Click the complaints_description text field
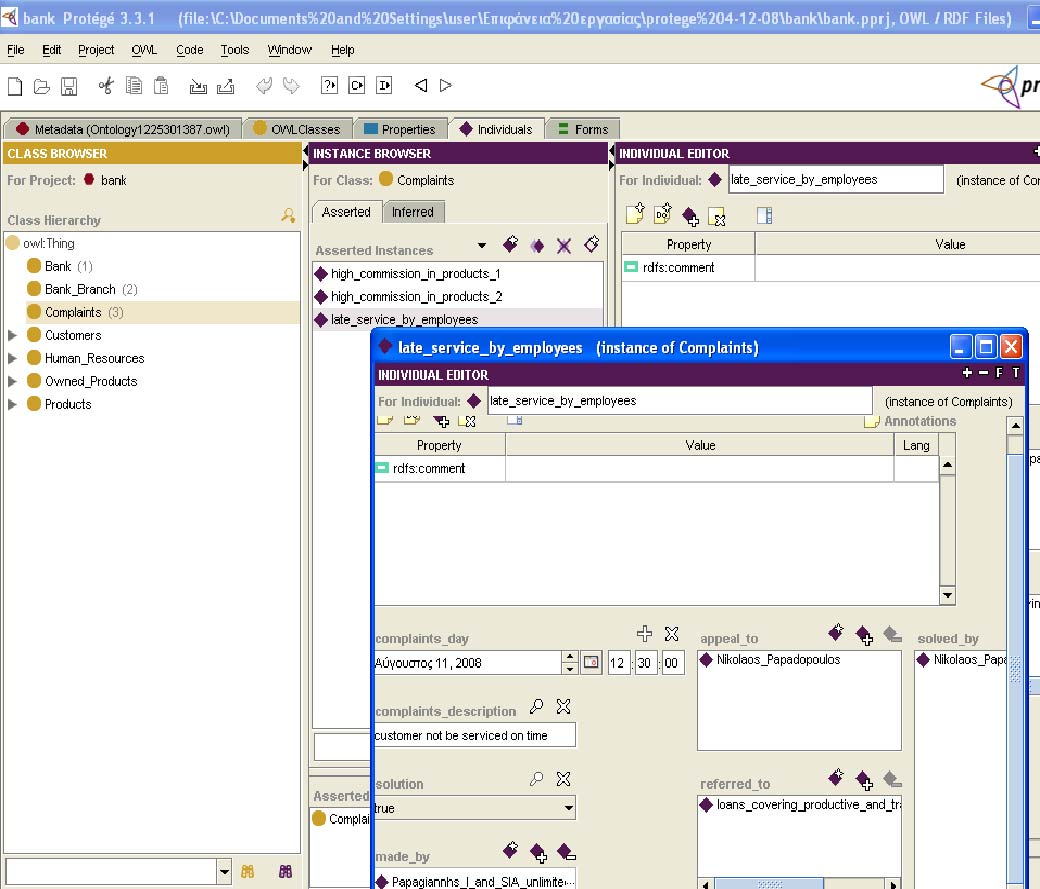 pos(475,736)
